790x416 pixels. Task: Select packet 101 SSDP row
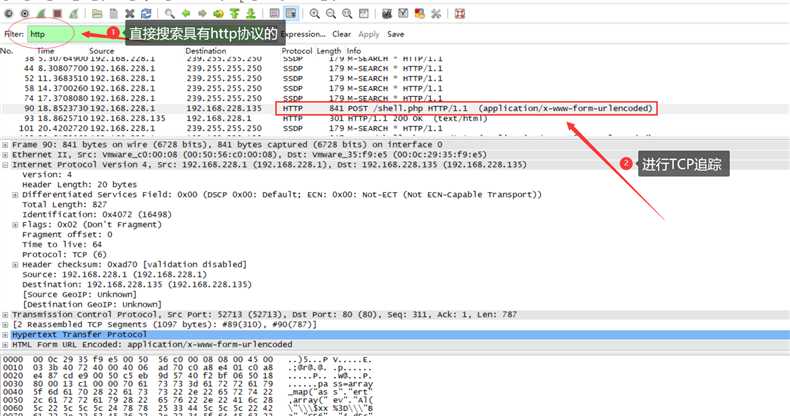point(395,128)
